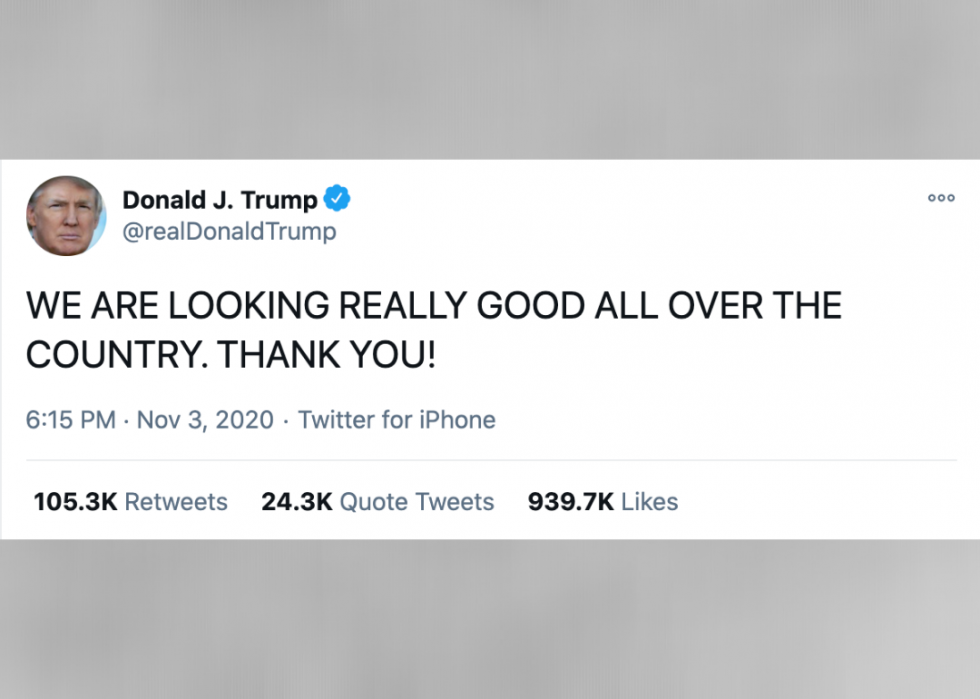The width and height of the screenshot is (980, 699).
Task: Click the 105.3K retweet count number
Action: (x=75, y=502)
